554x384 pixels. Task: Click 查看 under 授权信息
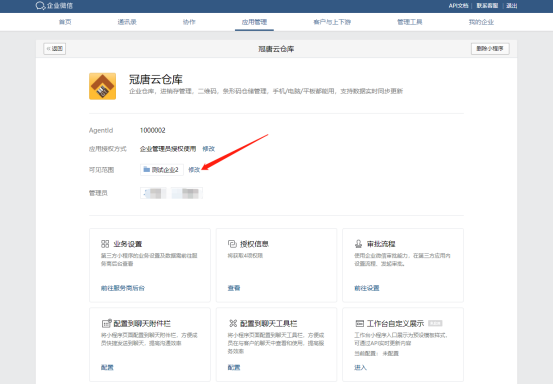click(234, 288)
